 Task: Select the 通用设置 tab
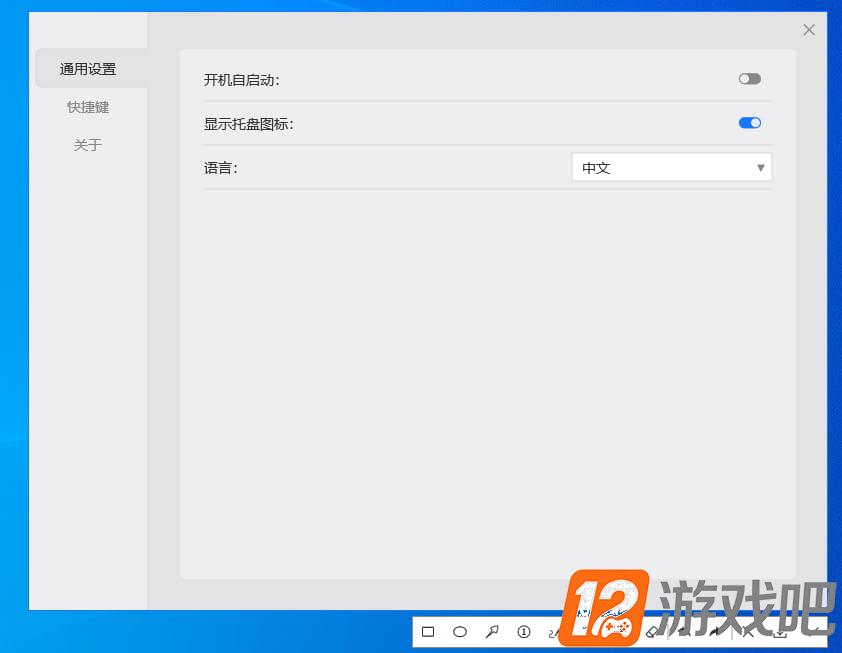pyautogui.click(x=88, y=69)
